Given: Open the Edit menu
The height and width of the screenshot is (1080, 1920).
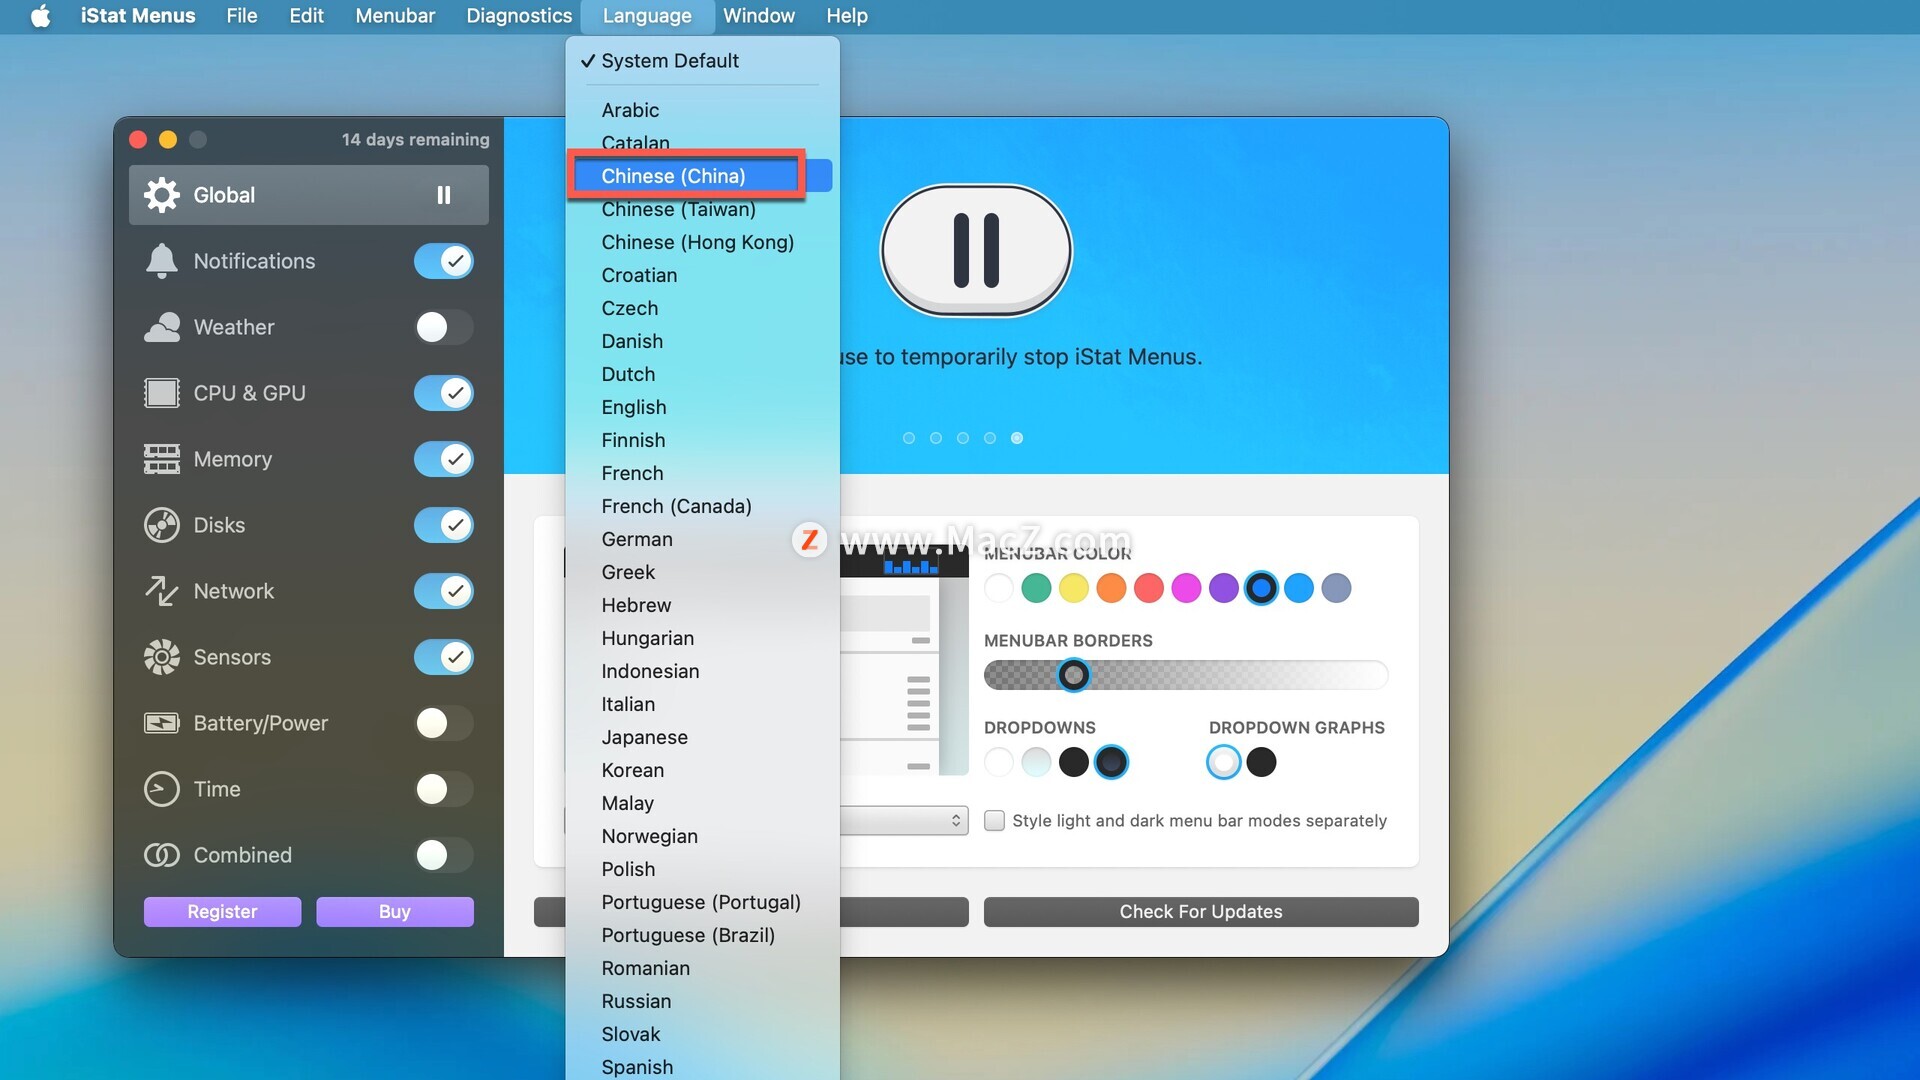Looking at the screenshot, I should pos(306,16).
